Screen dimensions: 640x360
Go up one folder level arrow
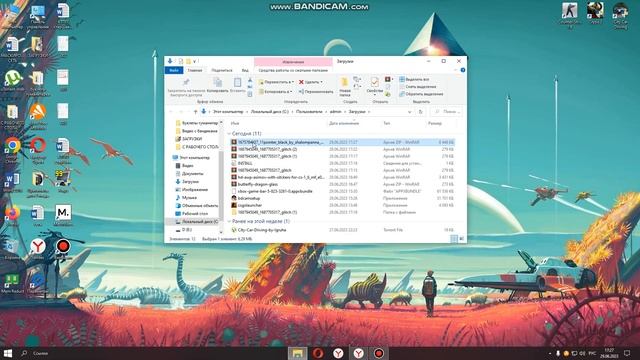(x=196, y=111)
